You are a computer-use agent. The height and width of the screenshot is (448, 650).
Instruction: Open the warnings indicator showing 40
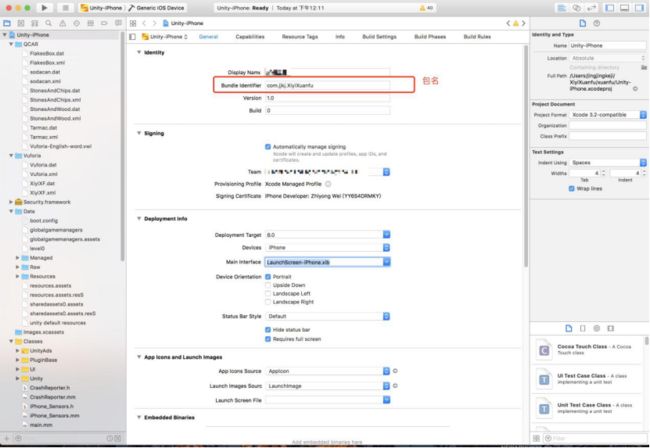click(x=426, y=8)
